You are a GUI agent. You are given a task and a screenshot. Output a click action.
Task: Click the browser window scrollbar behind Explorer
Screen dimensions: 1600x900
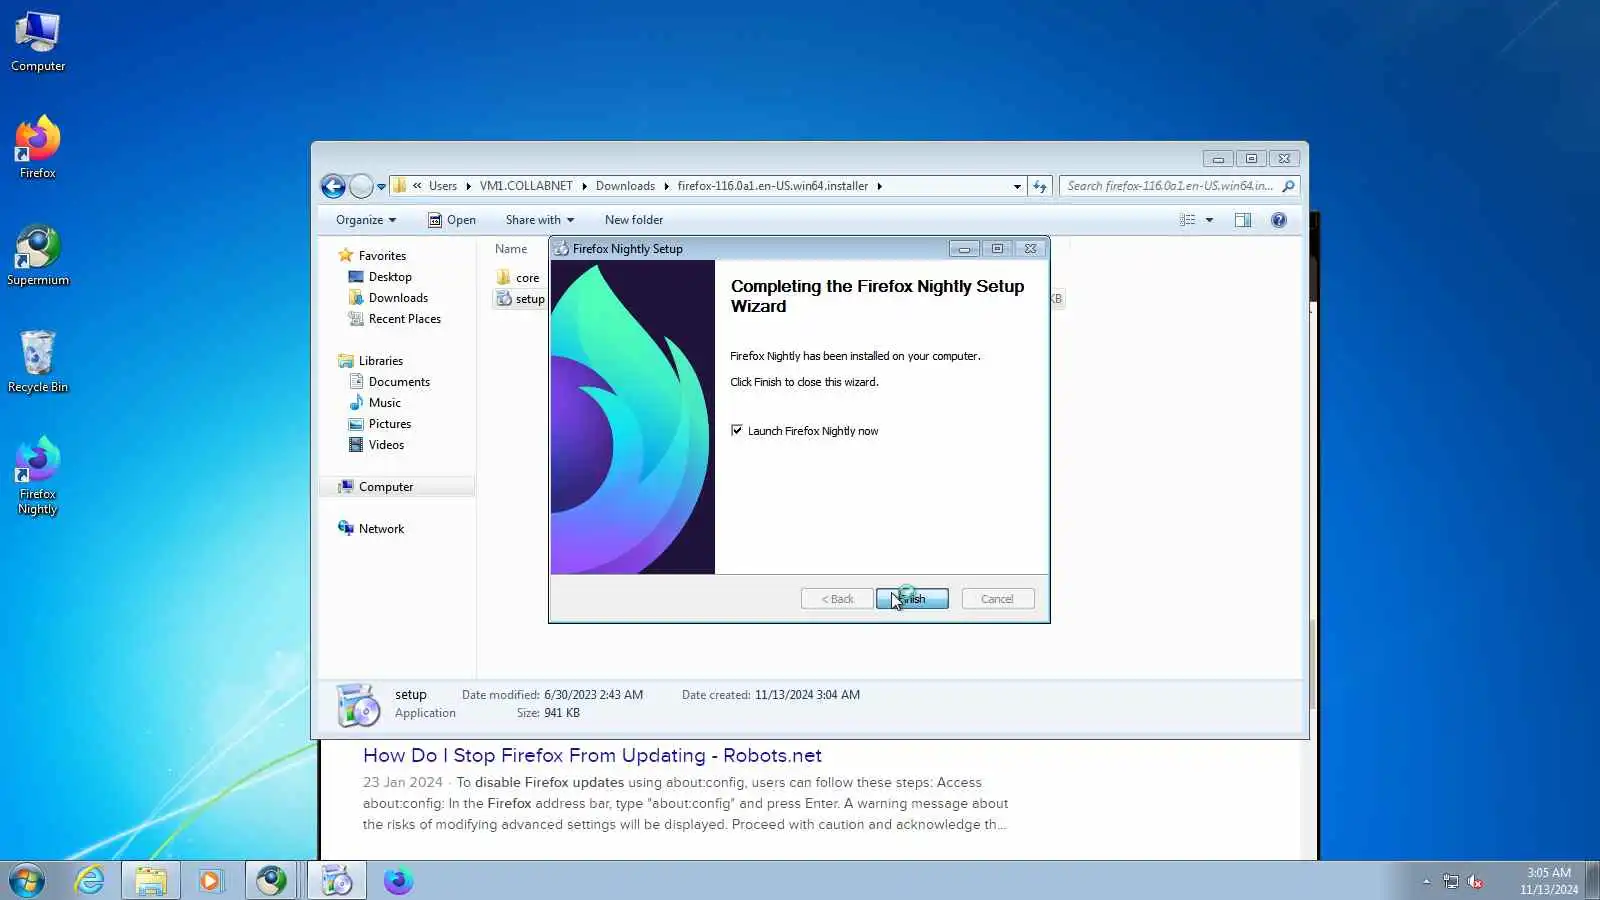point(1314,665)
